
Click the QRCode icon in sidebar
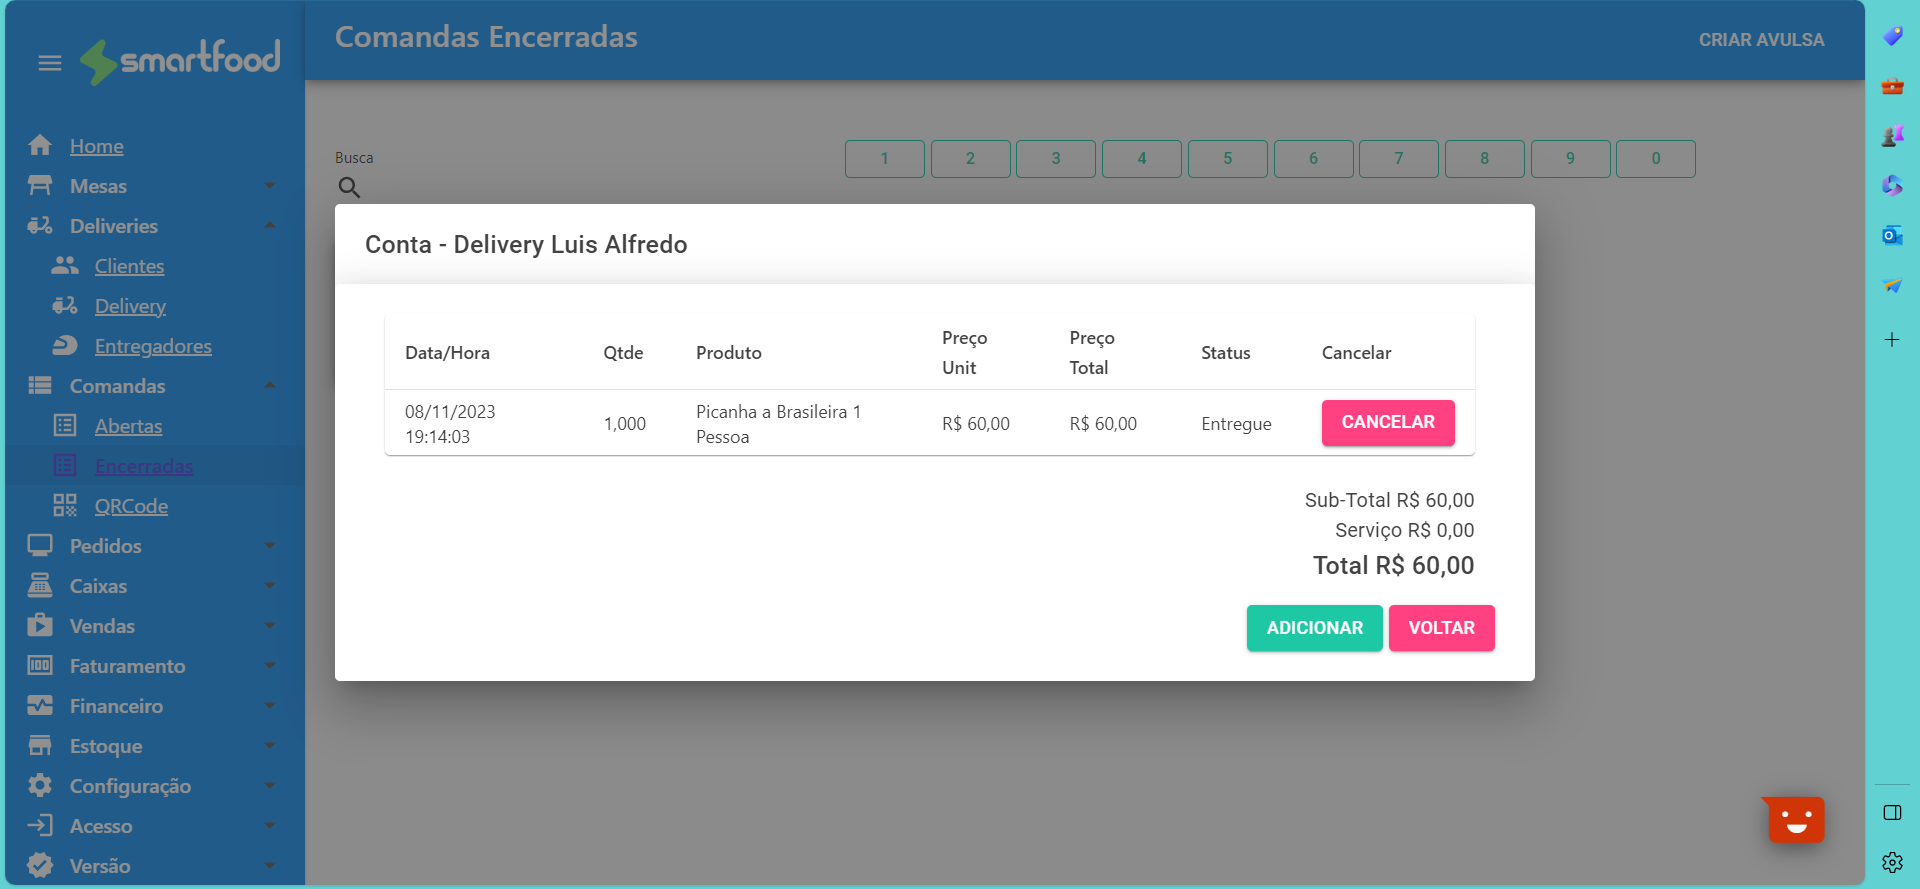pyautogui.click(x=65, y=506)
